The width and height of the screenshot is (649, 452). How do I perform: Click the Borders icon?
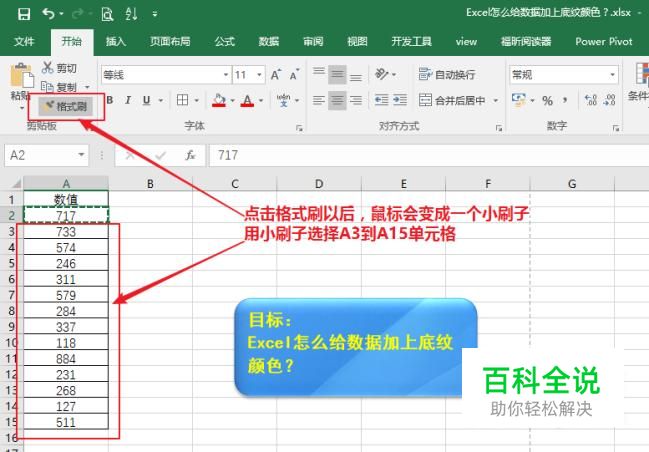tap(182, 100)
